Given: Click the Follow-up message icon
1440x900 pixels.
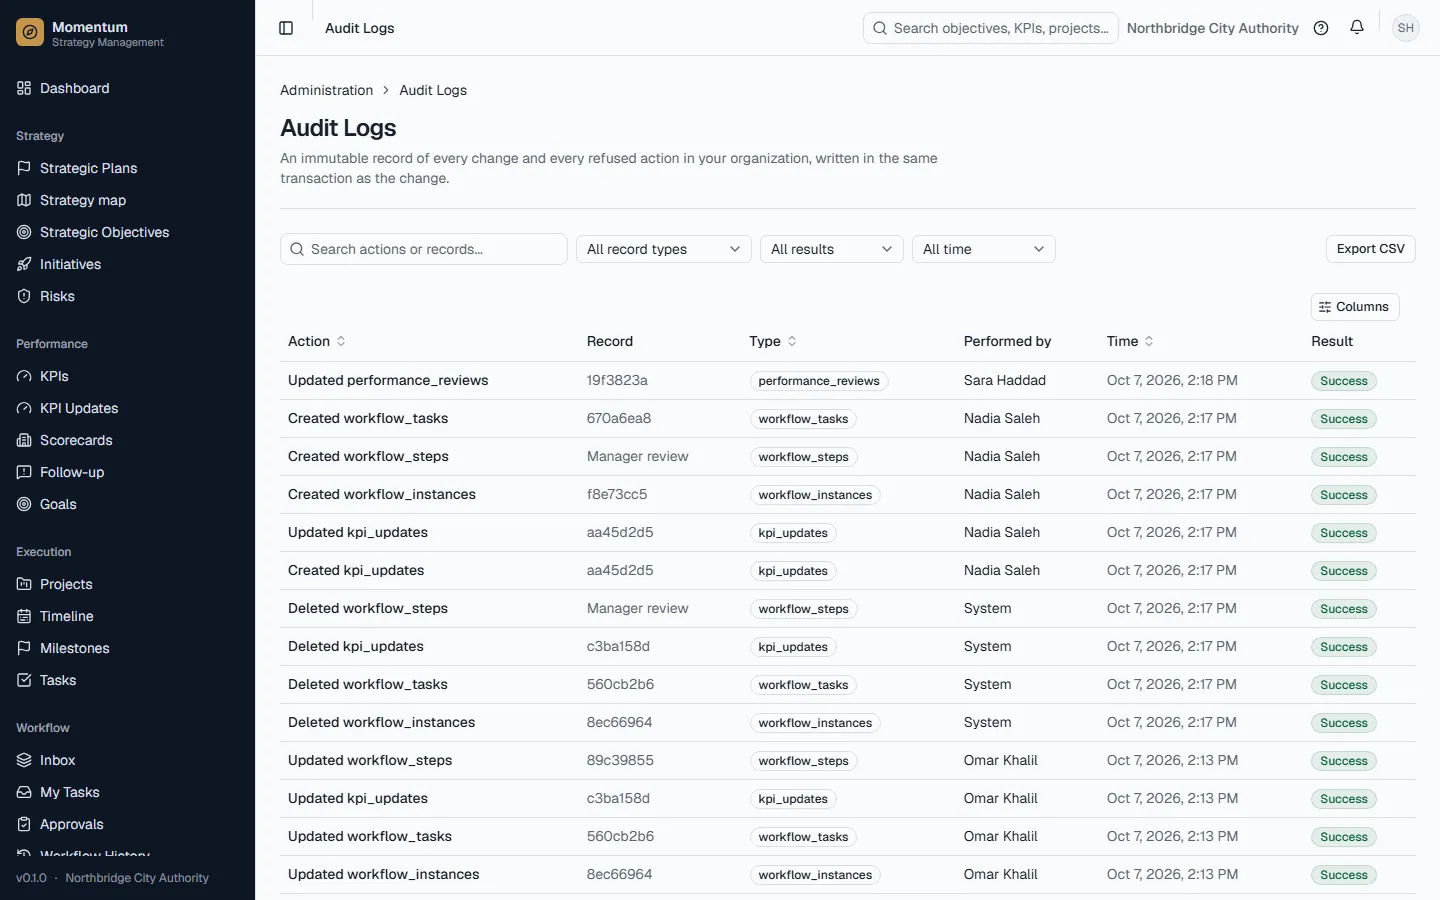Looking at the screenshot, I should (24, 472).
